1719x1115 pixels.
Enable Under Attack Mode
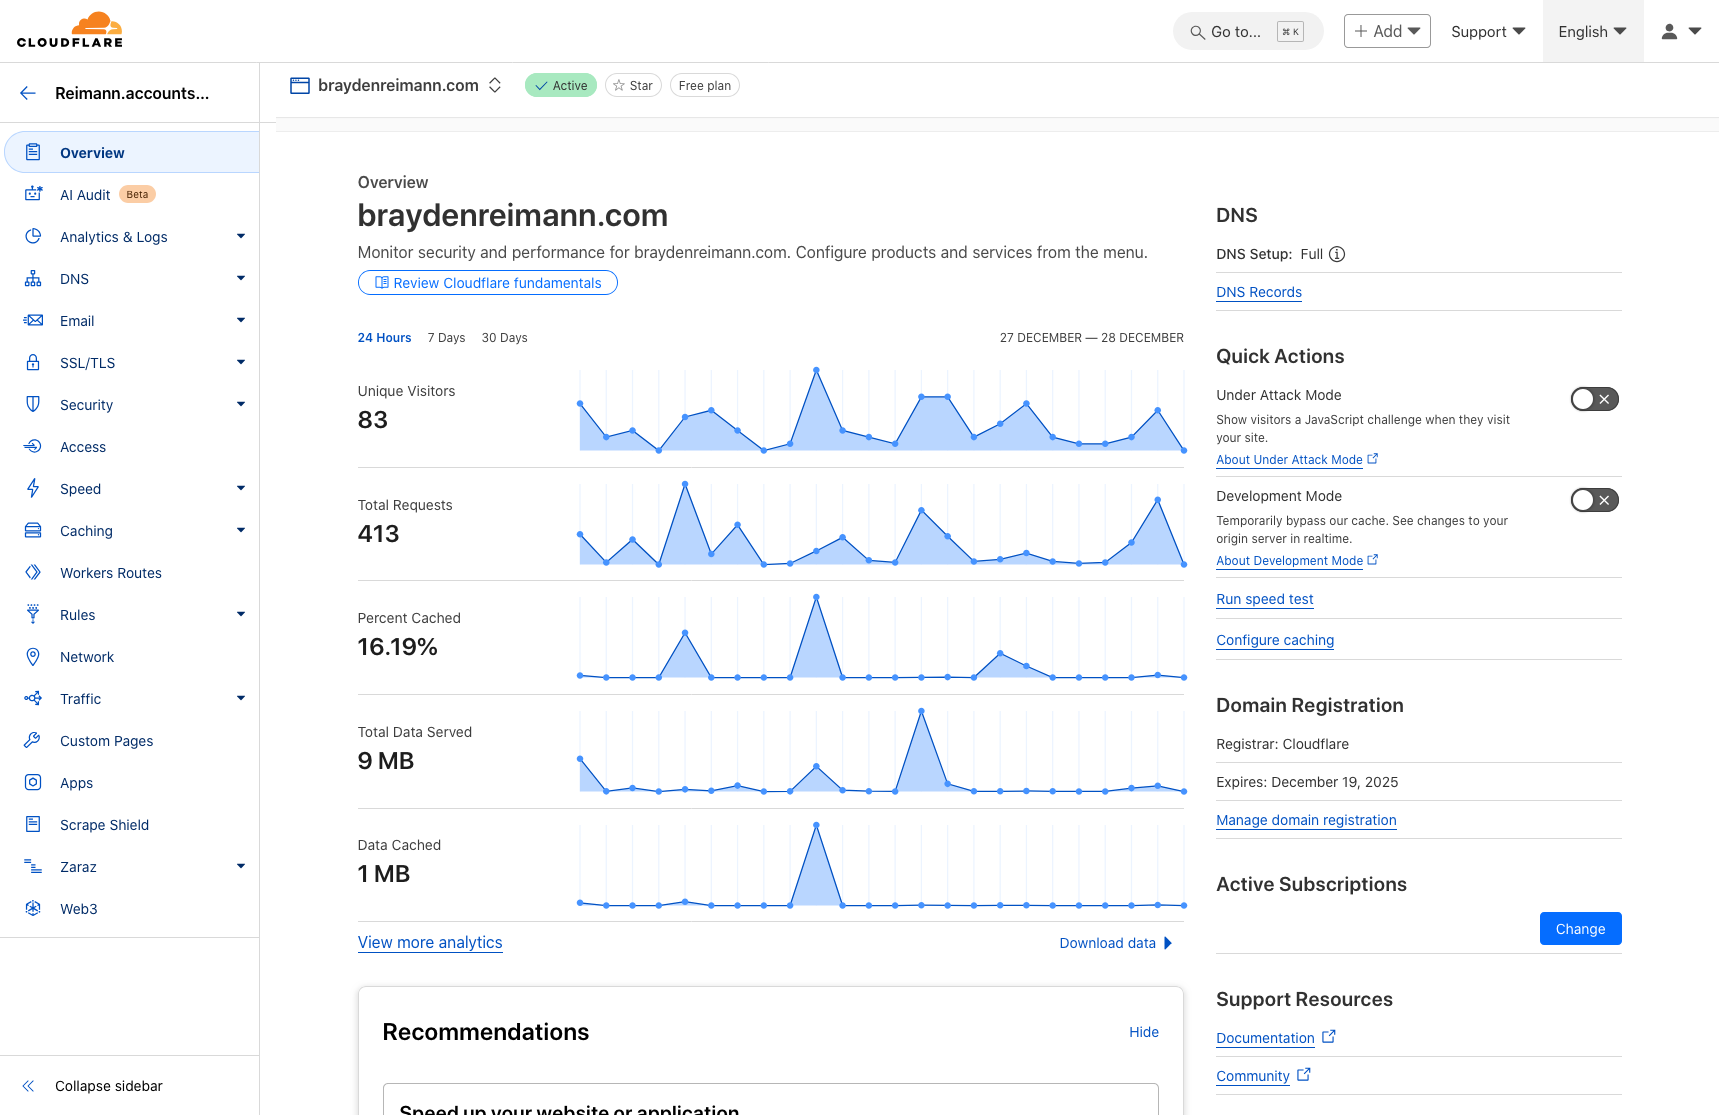click(1593, 399)
